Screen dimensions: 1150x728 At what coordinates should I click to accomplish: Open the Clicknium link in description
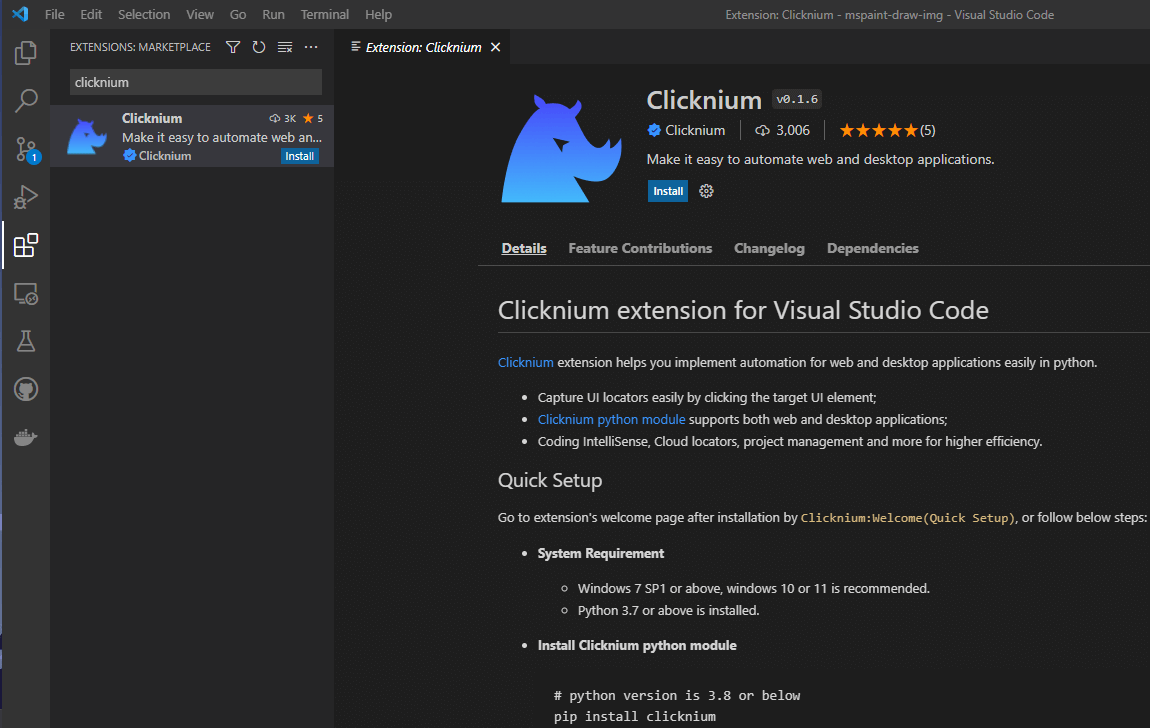pyautogui.click(x=526, y=362)
